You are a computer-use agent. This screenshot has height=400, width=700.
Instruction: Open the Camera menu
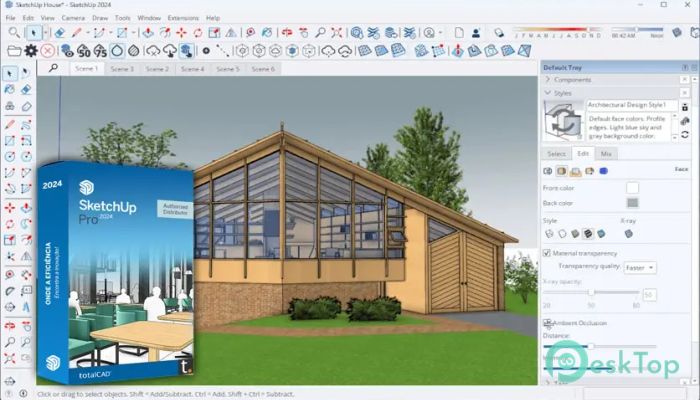pos(73,18)
